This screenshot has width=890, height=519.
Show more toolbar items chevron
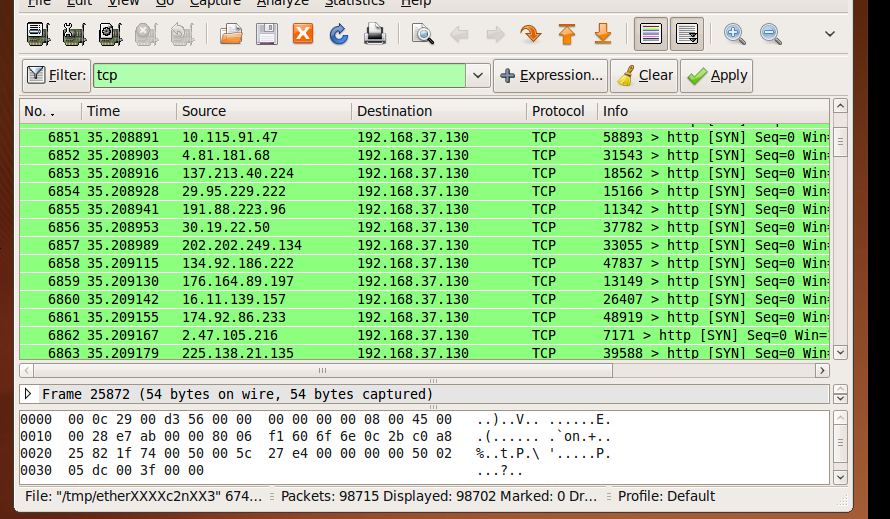(830, 34)
